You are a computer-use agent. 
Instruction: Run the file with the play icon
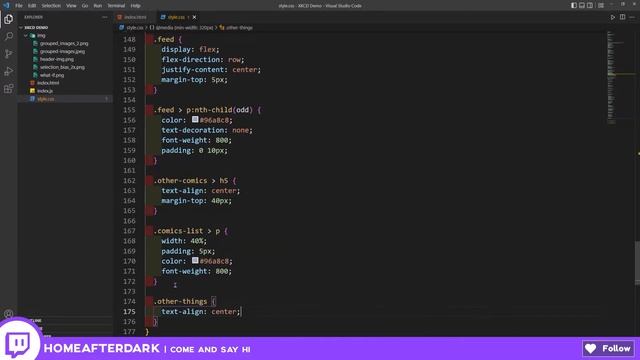click(x=613, y=17)
